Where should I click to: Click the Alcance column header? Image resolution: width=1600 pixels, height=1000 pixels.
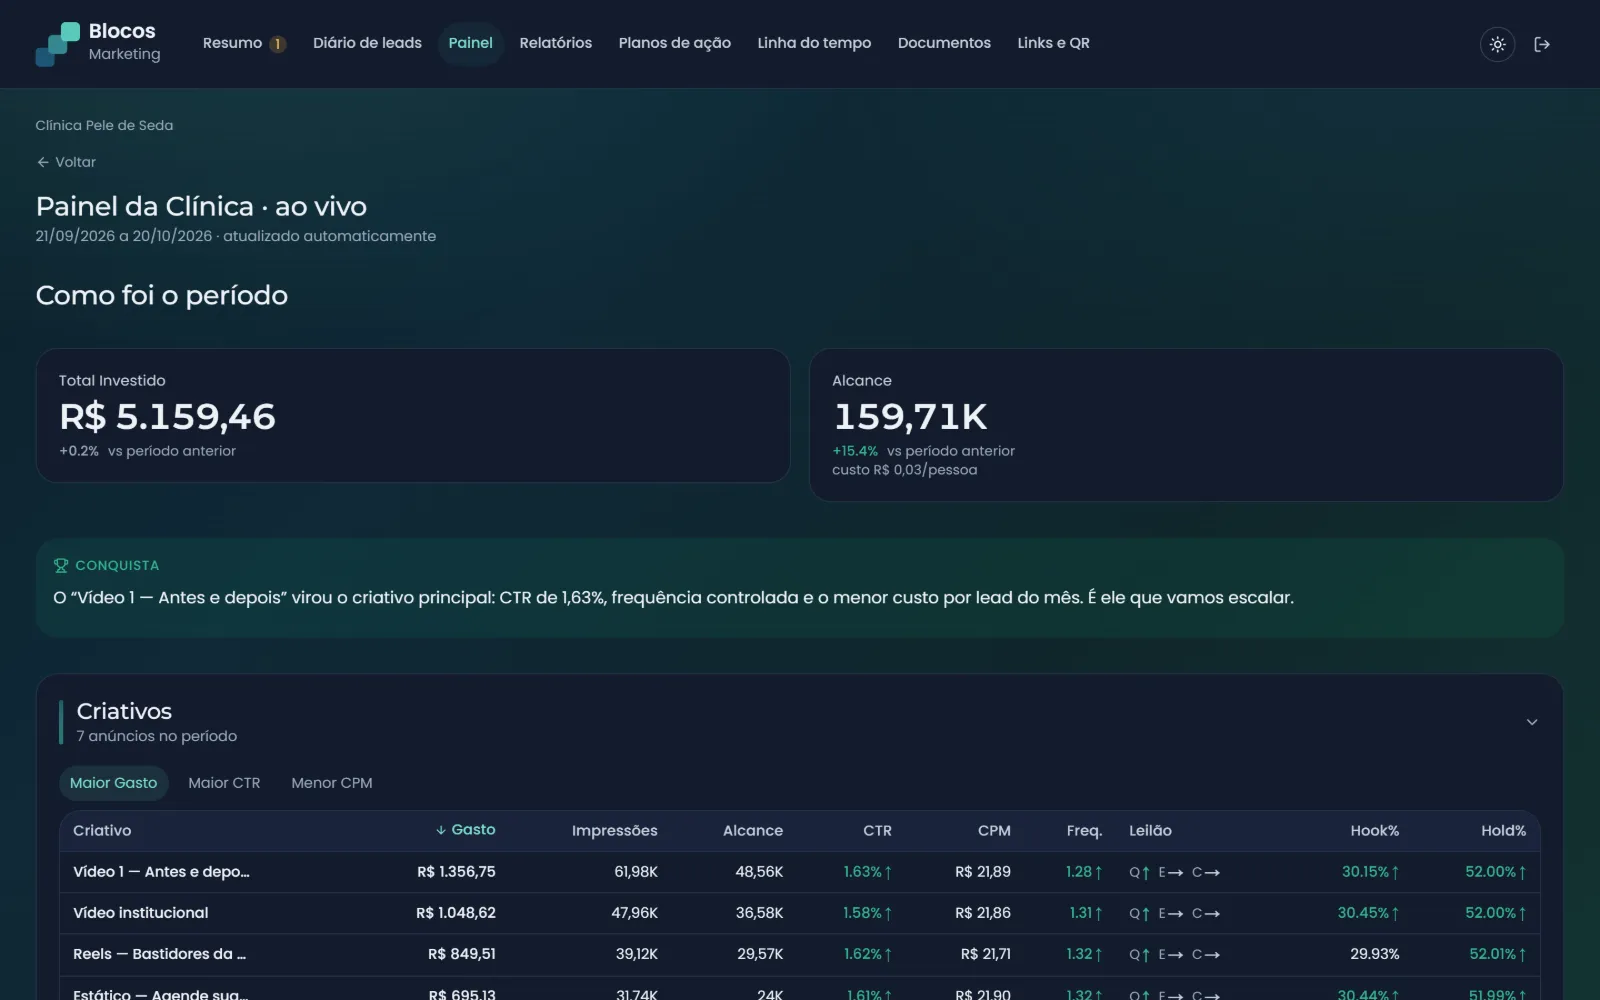click(x=753, y=830)
